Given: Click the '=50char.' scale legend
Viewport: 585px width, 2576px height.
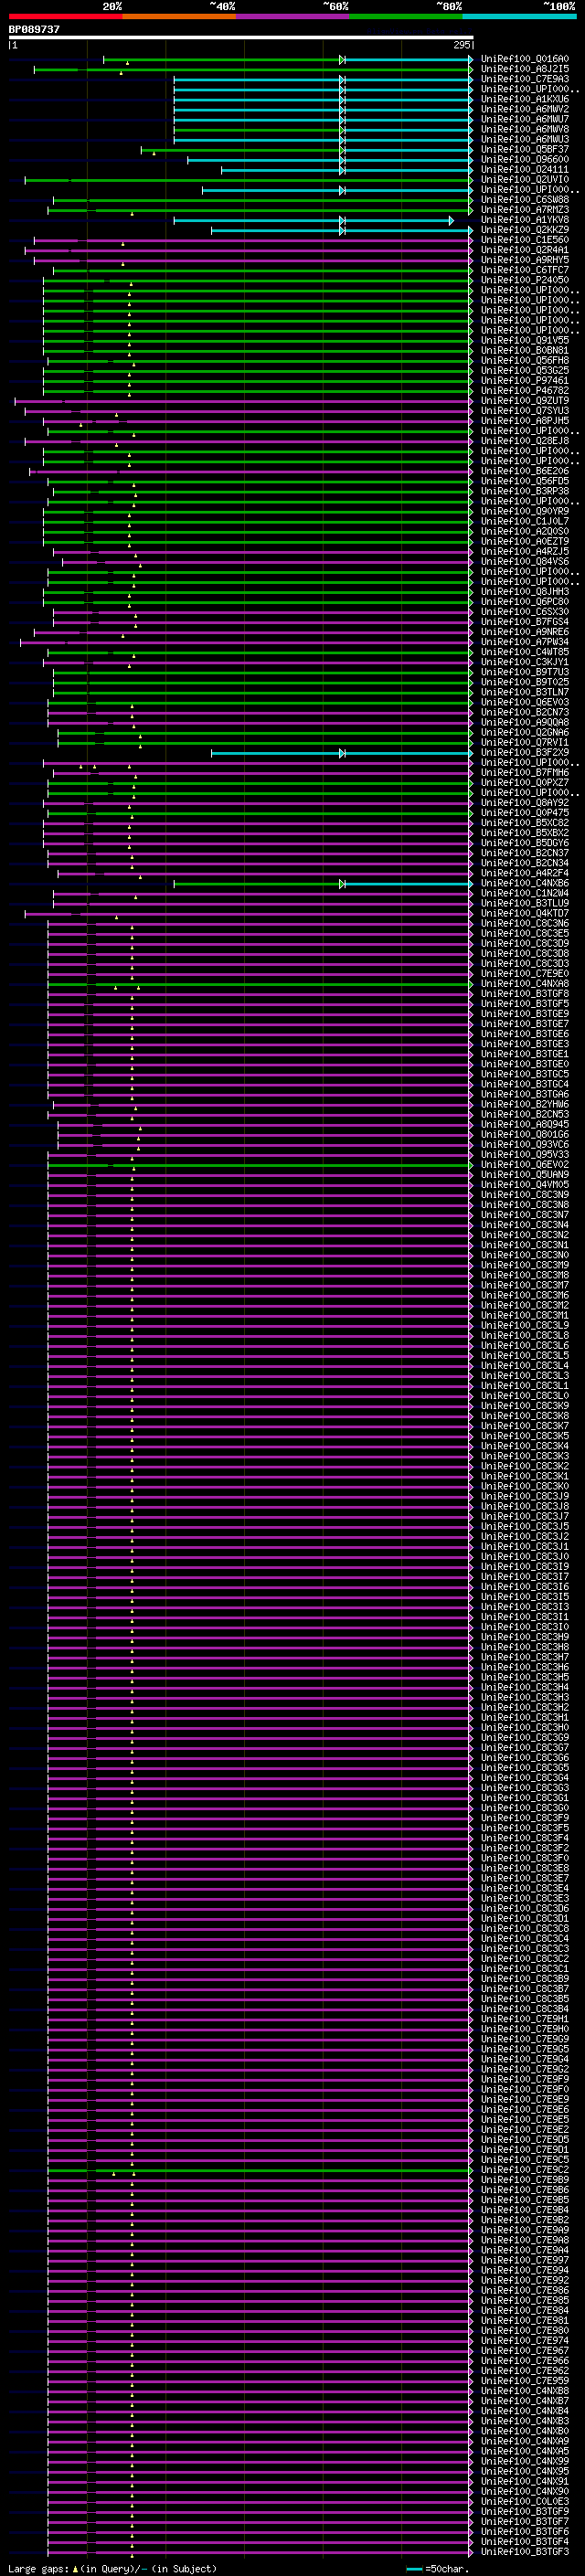Looking at the screenshot, I should tap(447, 2569).
